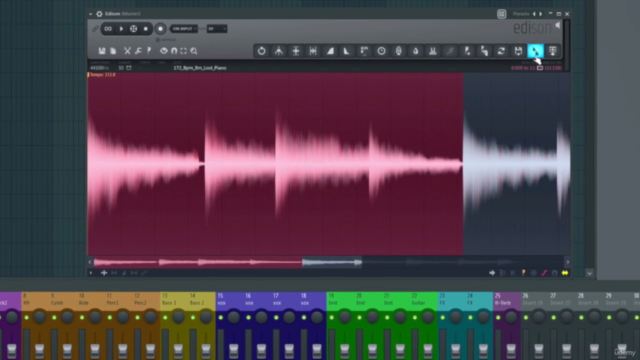This screenshot has height=360, width=640.
Task: Toggle the loop playback button in Edison
Action: click(108, 29)
